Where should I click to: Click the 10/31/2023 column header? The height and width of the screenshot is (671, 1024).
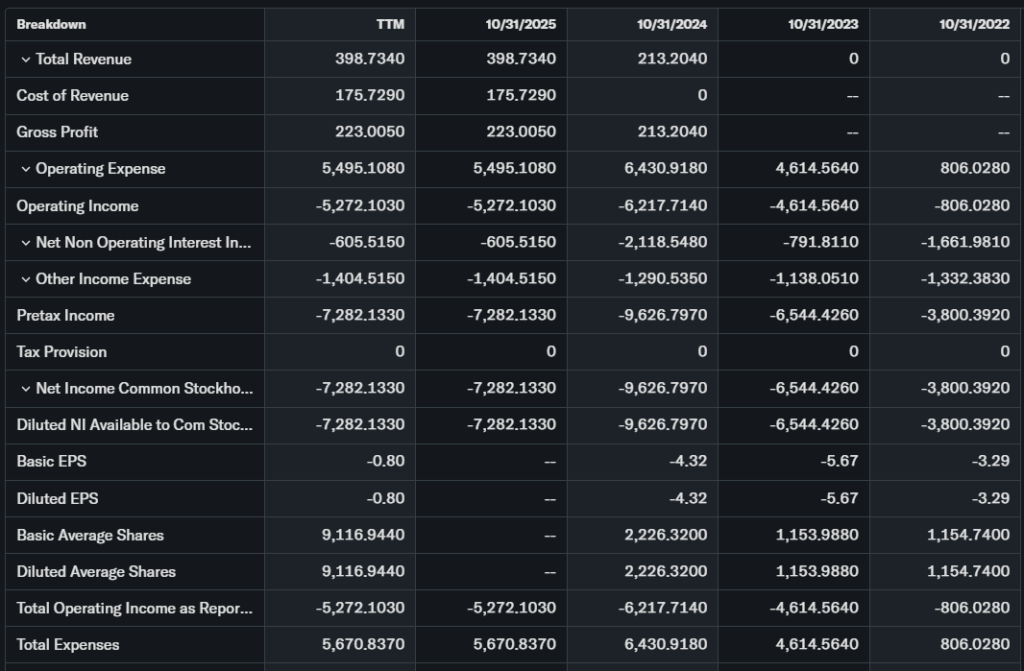point(823,25)
